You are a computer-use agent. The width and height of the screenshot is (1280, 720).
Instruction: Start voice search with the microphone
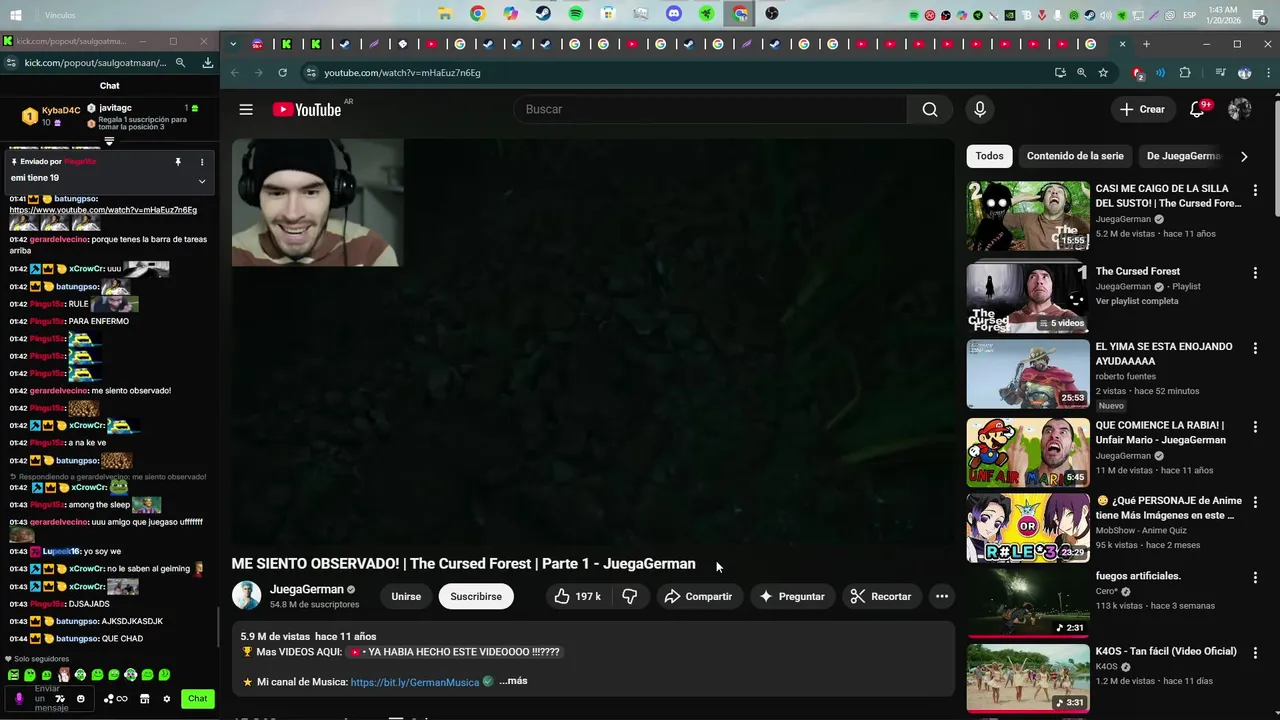980,109
